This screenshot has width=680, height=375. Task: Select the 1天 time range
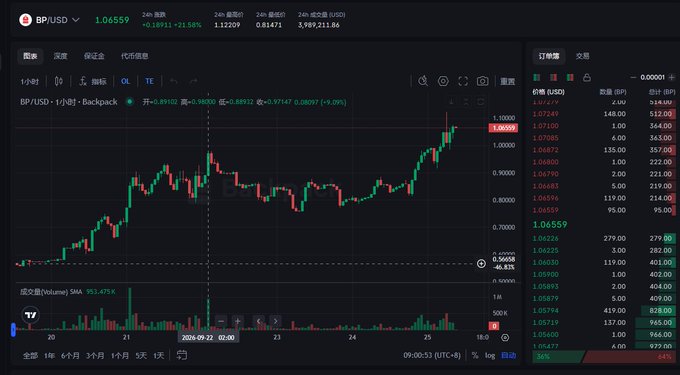point(159,355)
